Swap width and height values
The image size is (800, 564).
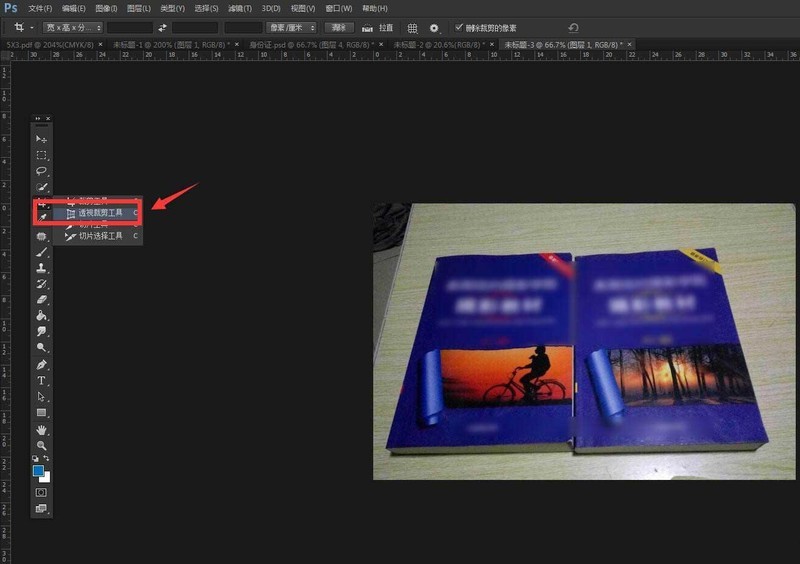tap(162, 28)
